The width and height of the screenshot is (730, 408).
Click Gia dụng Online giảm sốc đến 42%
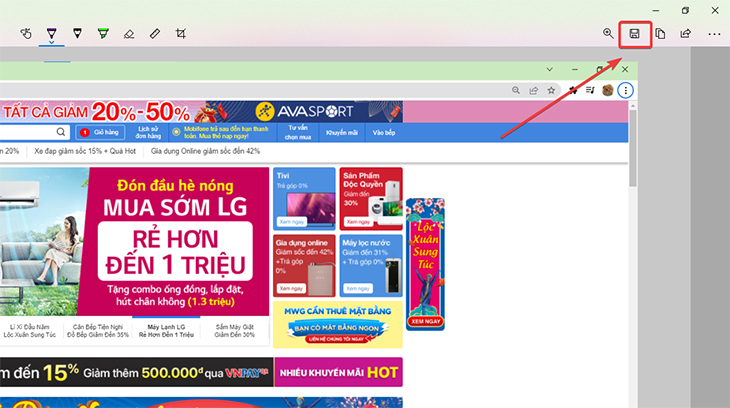(205, 151)
